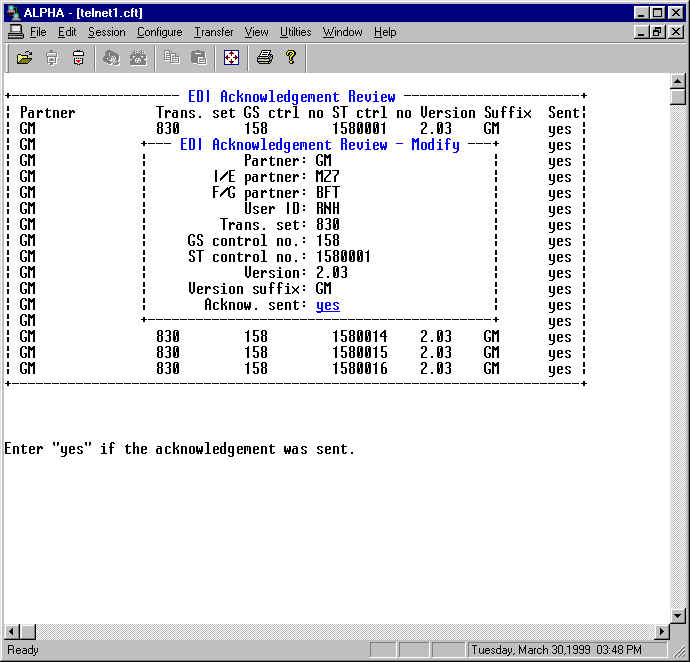690x662 pixels.
Task: Click the red disconnect session toolbar icon
Action: click(x=78, y=58)
